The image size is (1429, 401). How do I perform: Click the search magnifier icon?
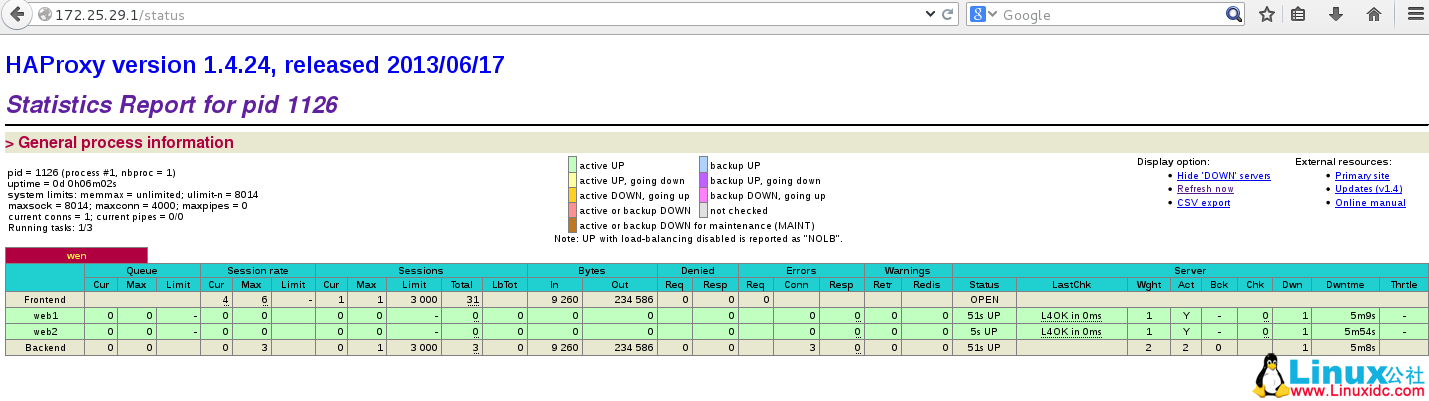tap(1234, 15)
